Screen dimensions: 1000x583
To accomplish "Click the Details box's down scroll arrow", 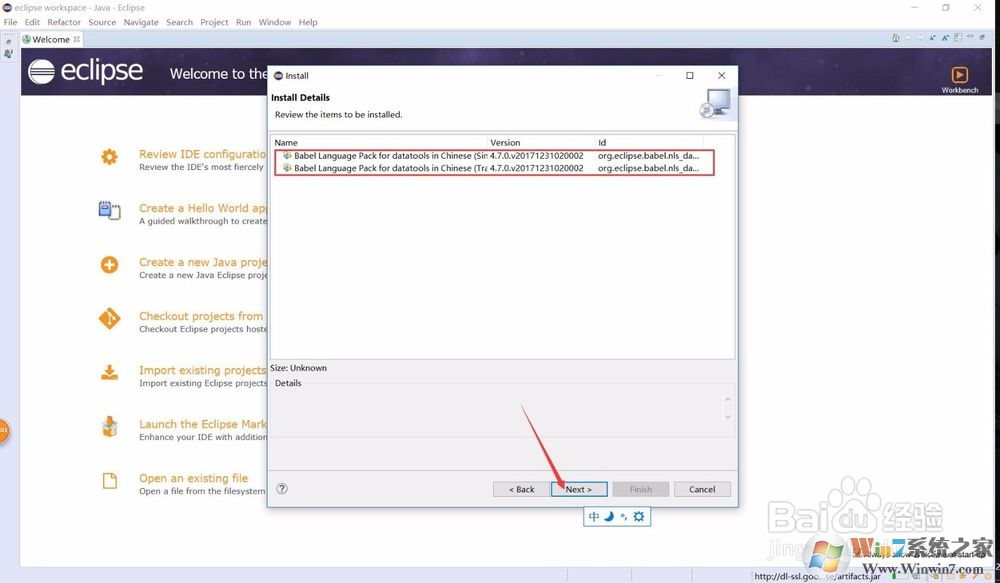I will click(728, 417).
